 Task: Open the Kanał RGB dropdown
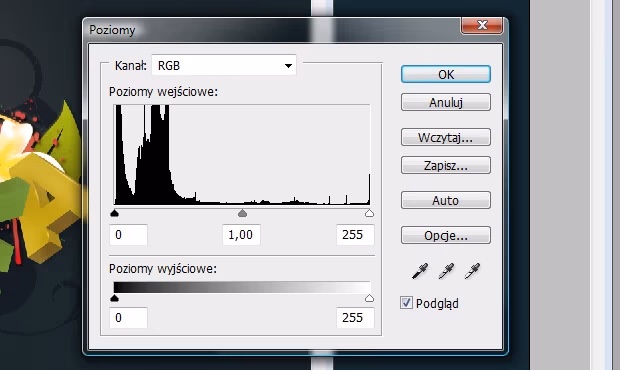[224, 65]
